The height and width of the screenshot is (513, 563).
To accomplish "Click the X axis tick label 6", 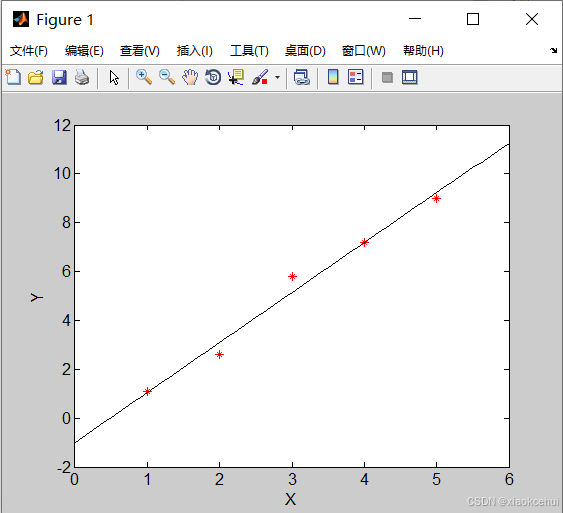I will click(509, 479).
